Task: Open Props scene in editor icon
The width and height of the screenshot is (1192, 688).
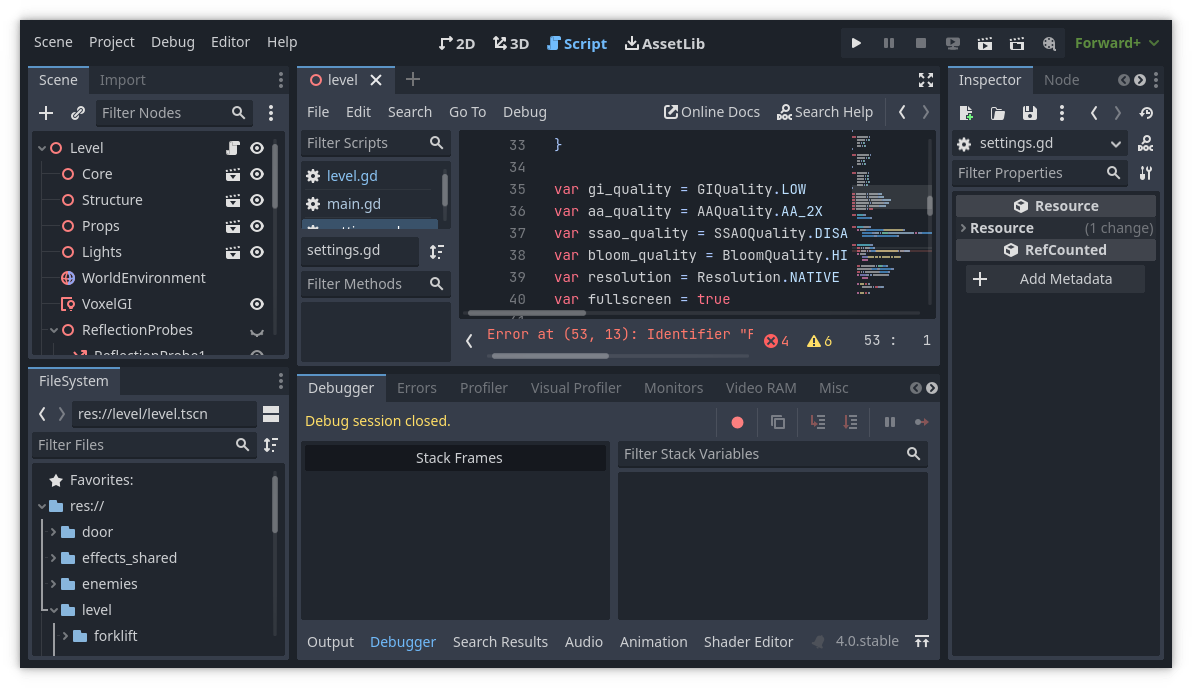Action: pyautogui.click(x=233, y=226)
